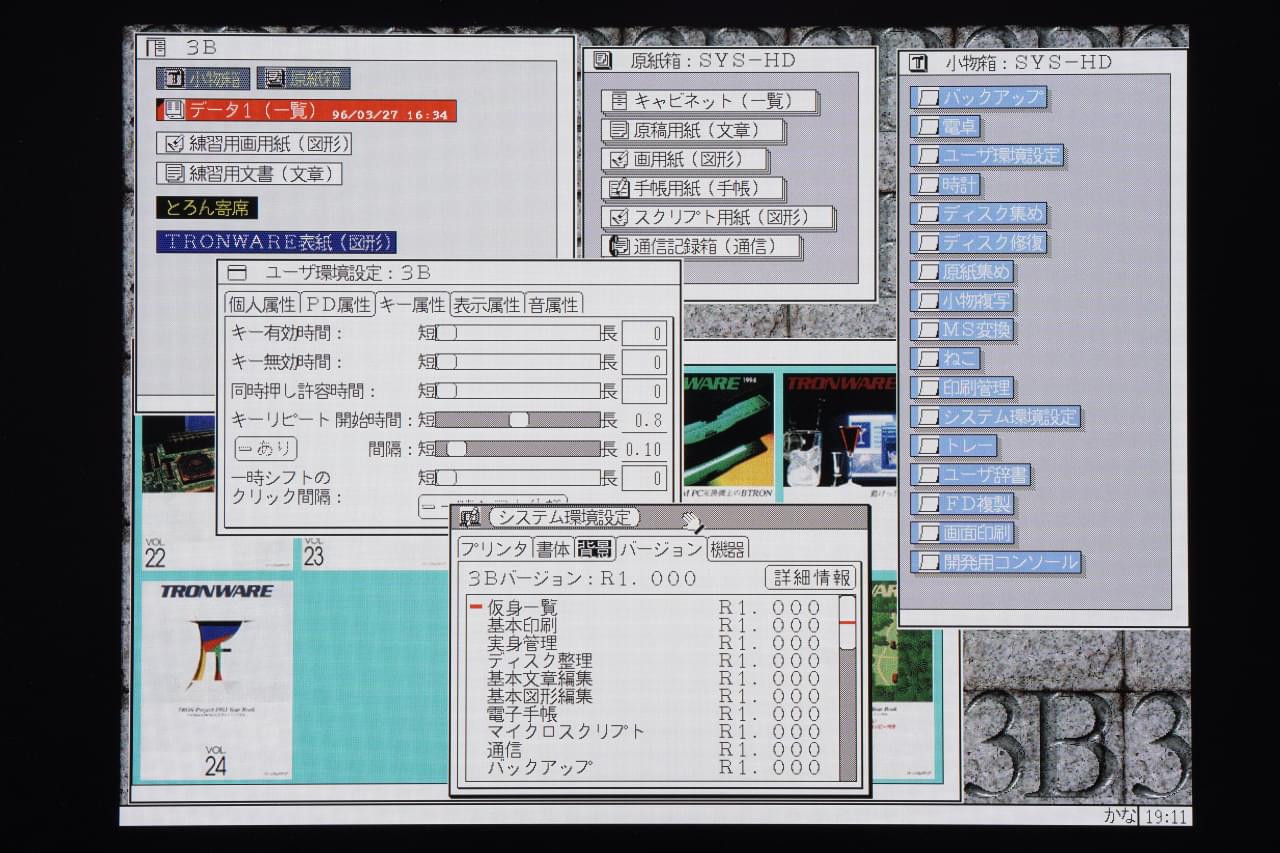Click the 小物箱 item in the 3B window
The image size is (1280, 853).
point(203,78)
